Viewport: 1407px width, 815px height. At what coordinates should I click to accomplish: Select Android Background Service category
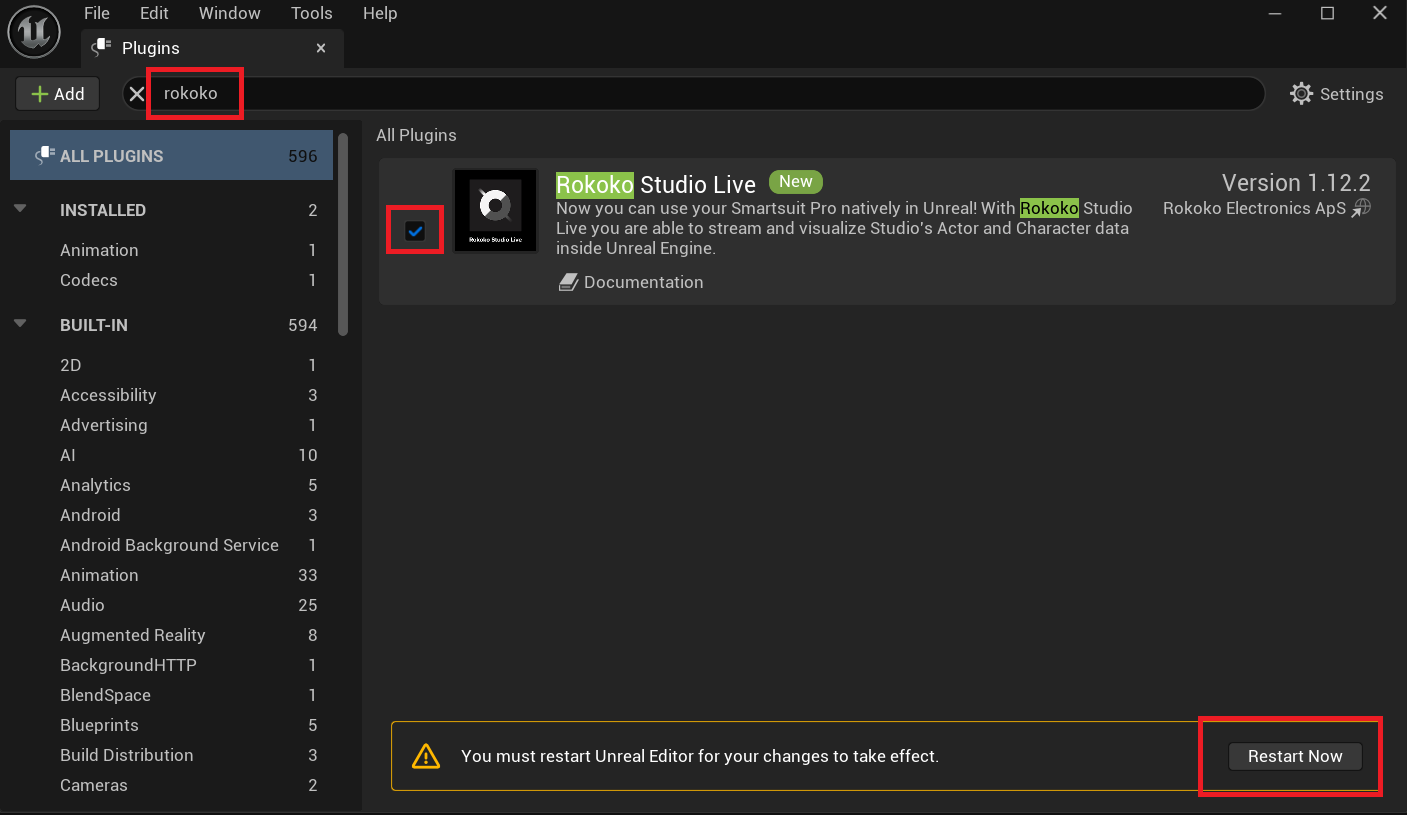pos(171,545)
